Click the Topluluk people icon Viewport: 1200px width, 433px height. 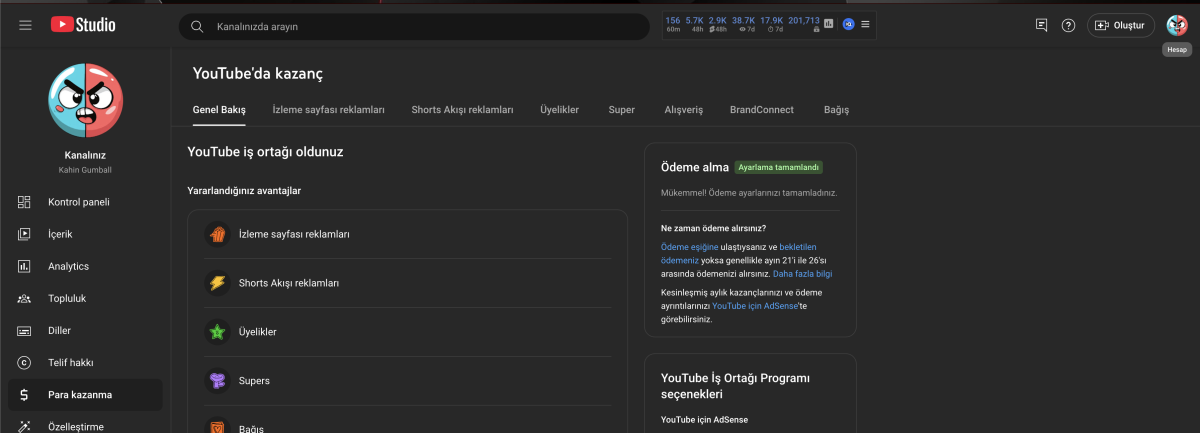pyautogui.click(x=24, y=298)
